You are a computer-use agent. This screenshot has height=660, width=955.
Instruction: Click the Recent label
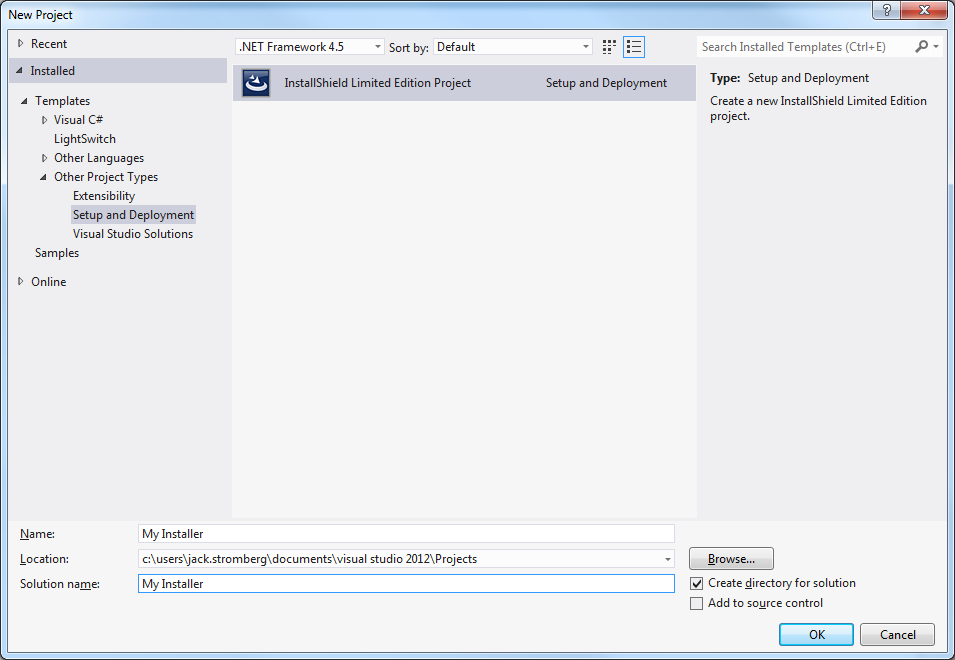point(49,44)
